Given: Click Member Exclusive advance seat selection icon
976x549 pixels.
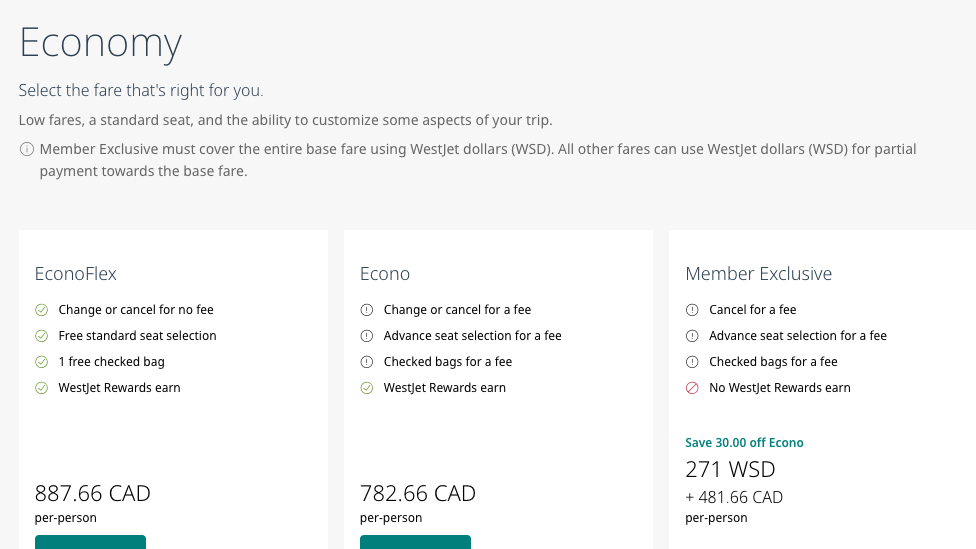Looking at the screenshot, I should click(x=692, y=336).
